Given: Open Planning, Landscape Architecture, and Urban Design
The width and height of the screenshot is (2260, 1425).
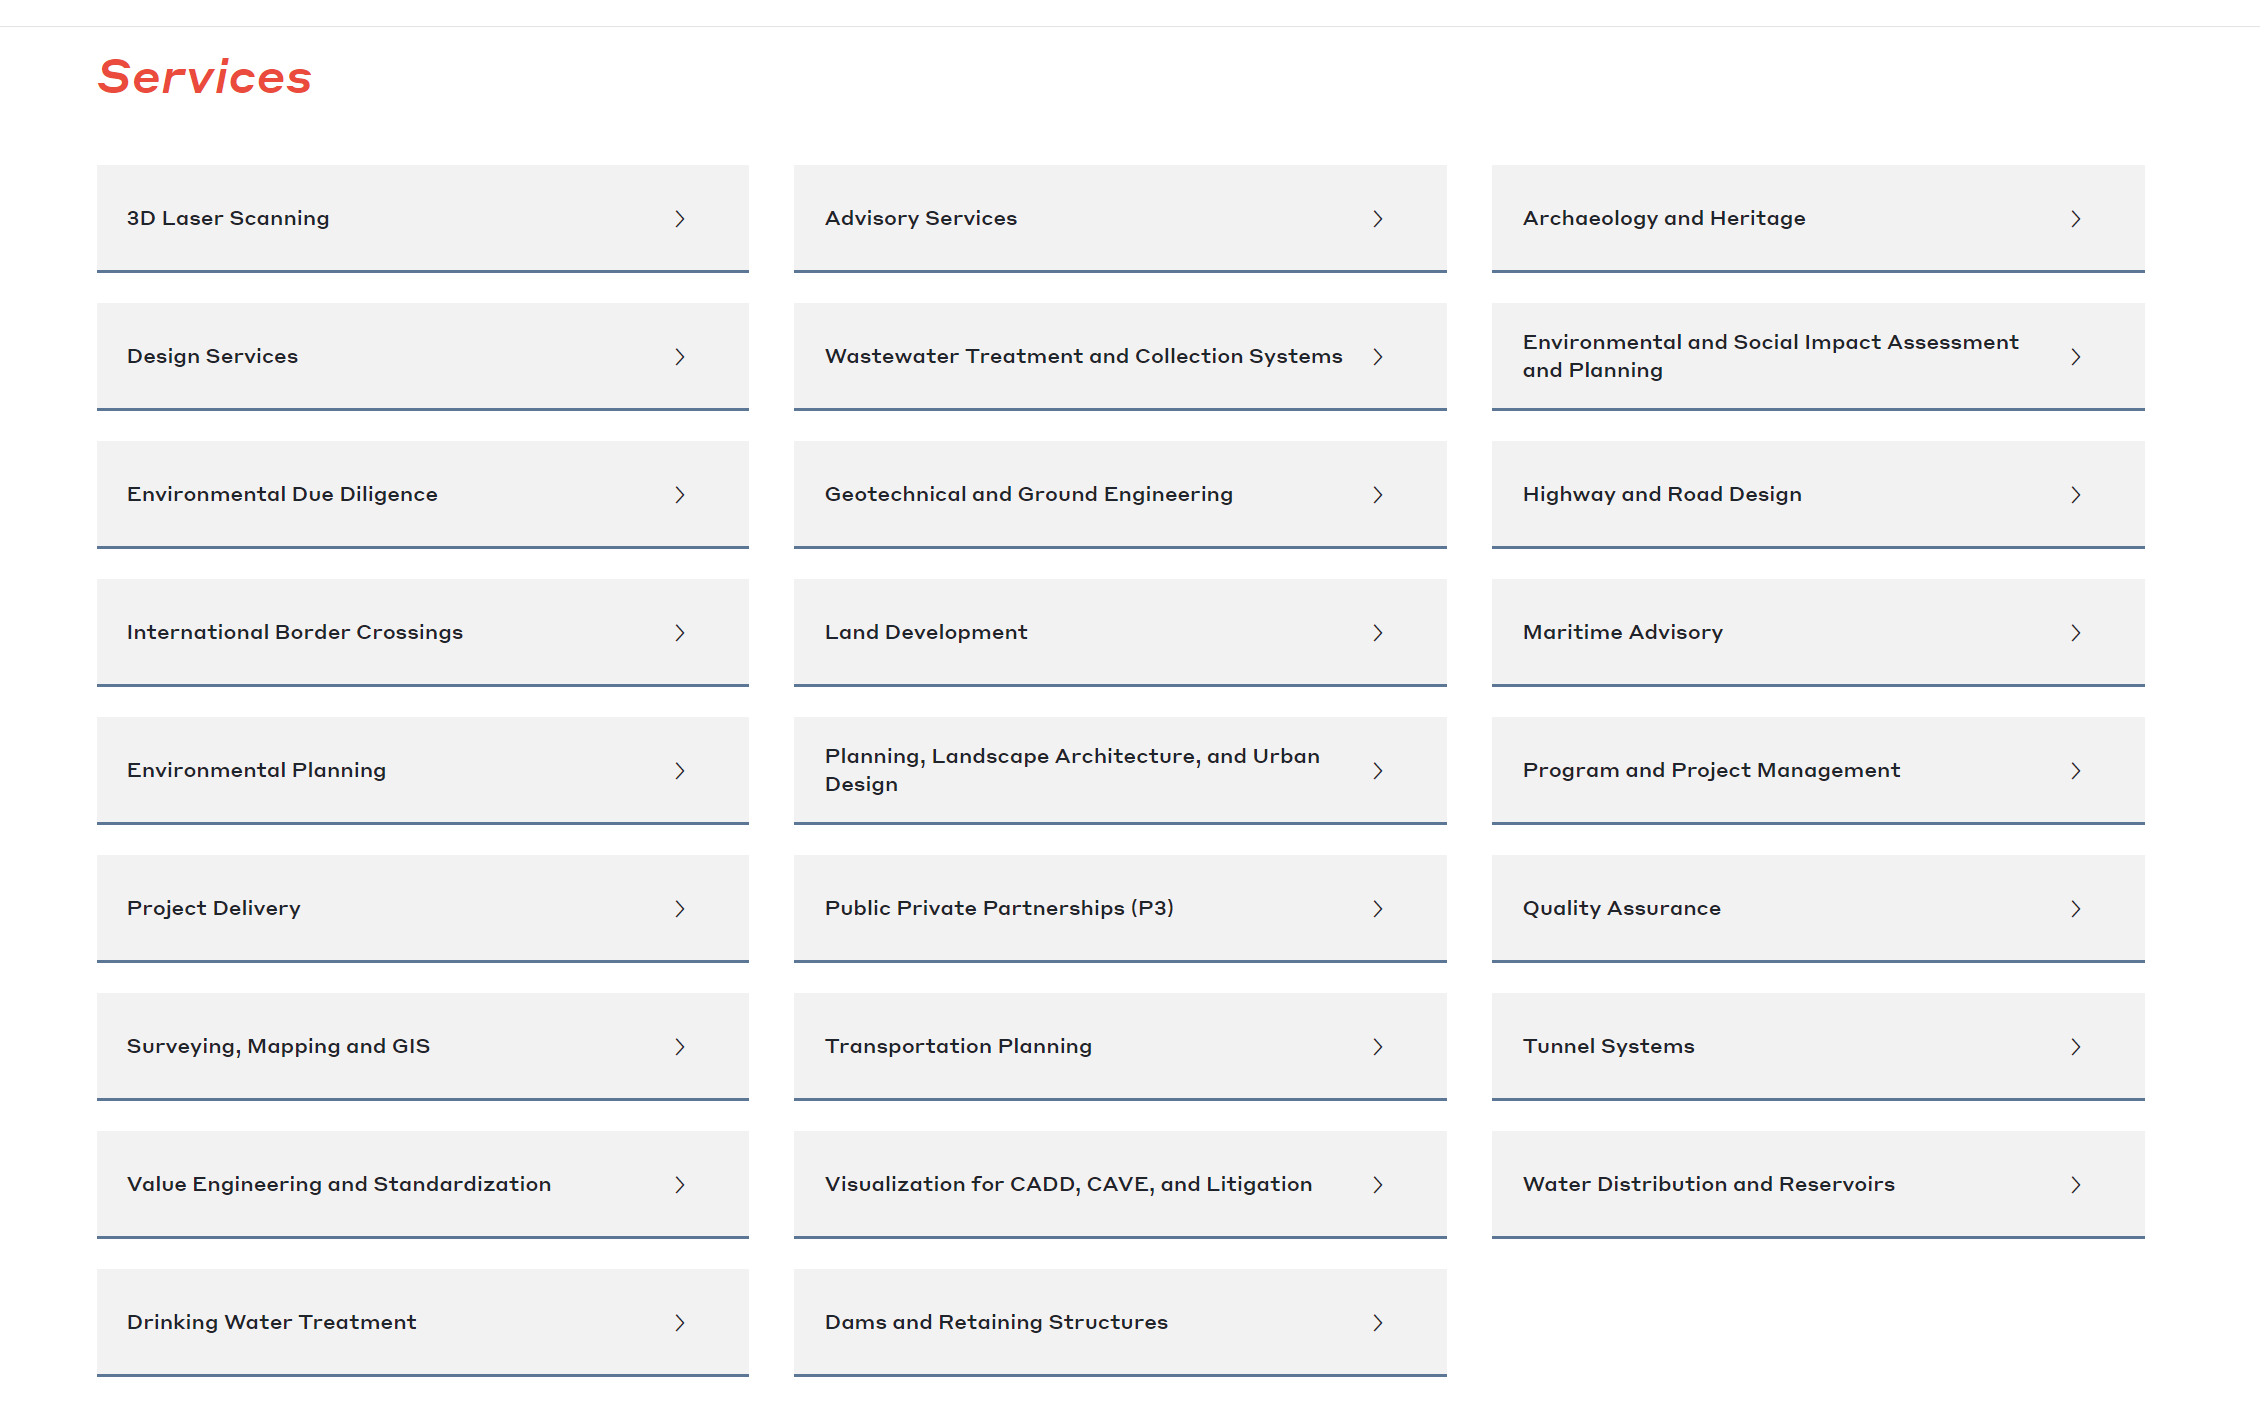Looking at the screenshot, I should coord(1120,770).
